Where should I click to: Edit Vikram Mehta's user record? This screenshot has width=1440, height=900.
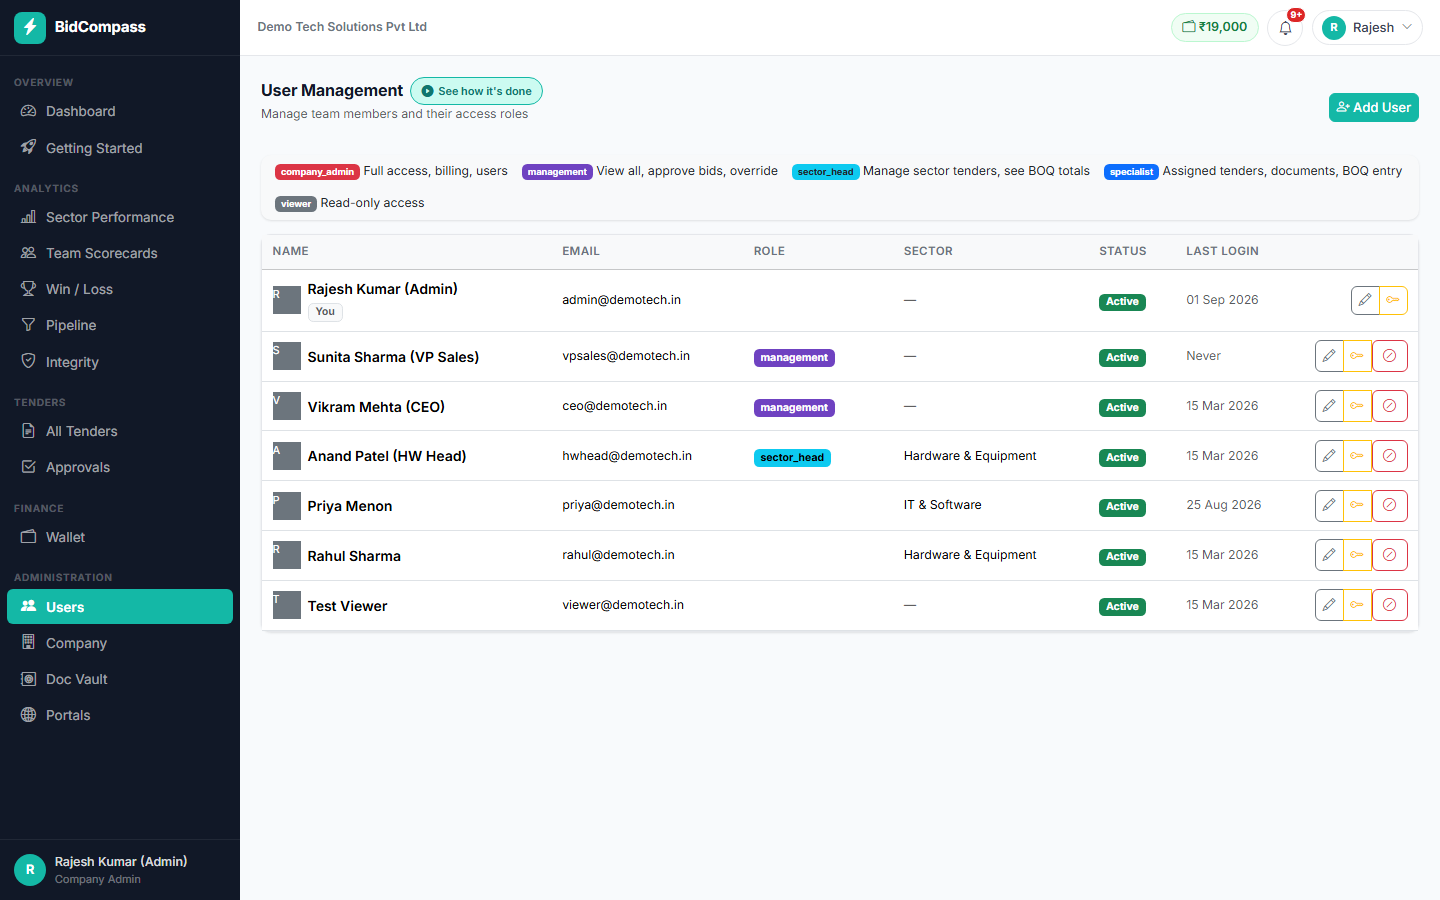[1329, 406]
